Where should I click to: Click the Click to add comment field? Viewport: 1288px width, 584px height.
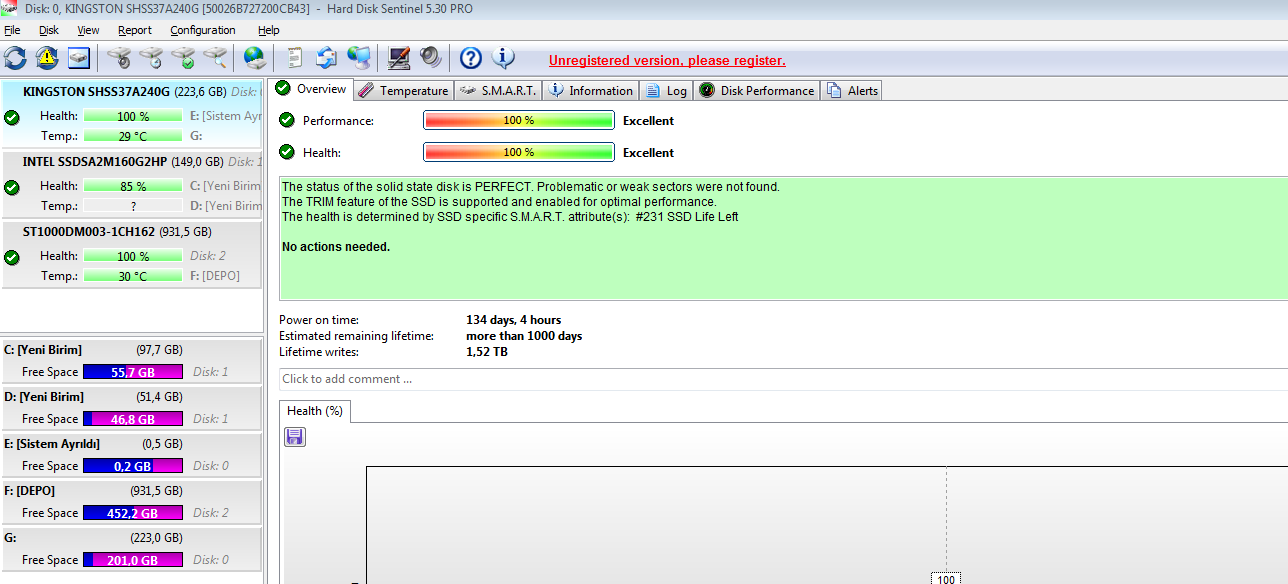tap(783, 379)
